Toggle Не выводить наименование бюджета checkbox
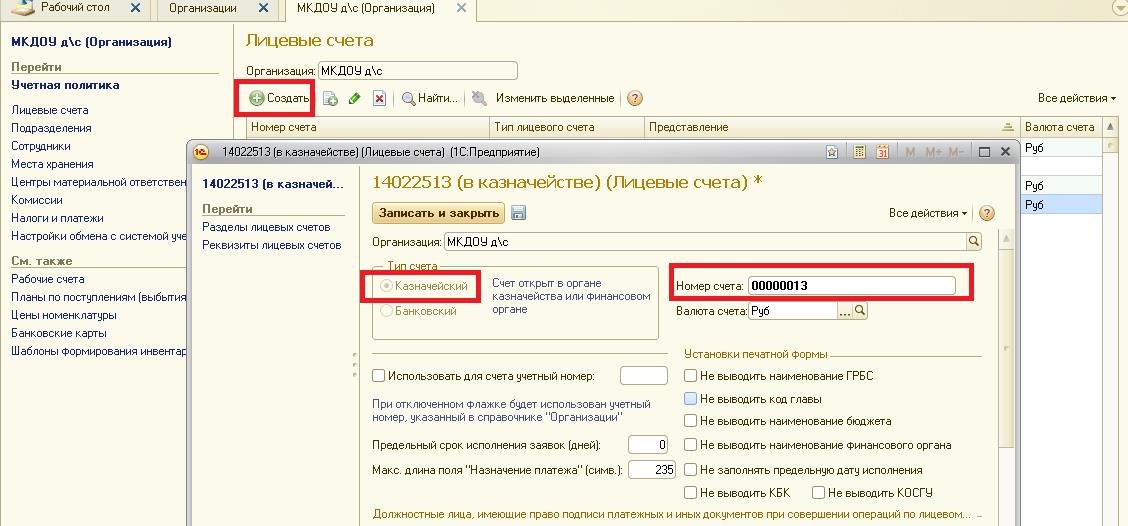1128x526 pixels. tap(690, 421)
